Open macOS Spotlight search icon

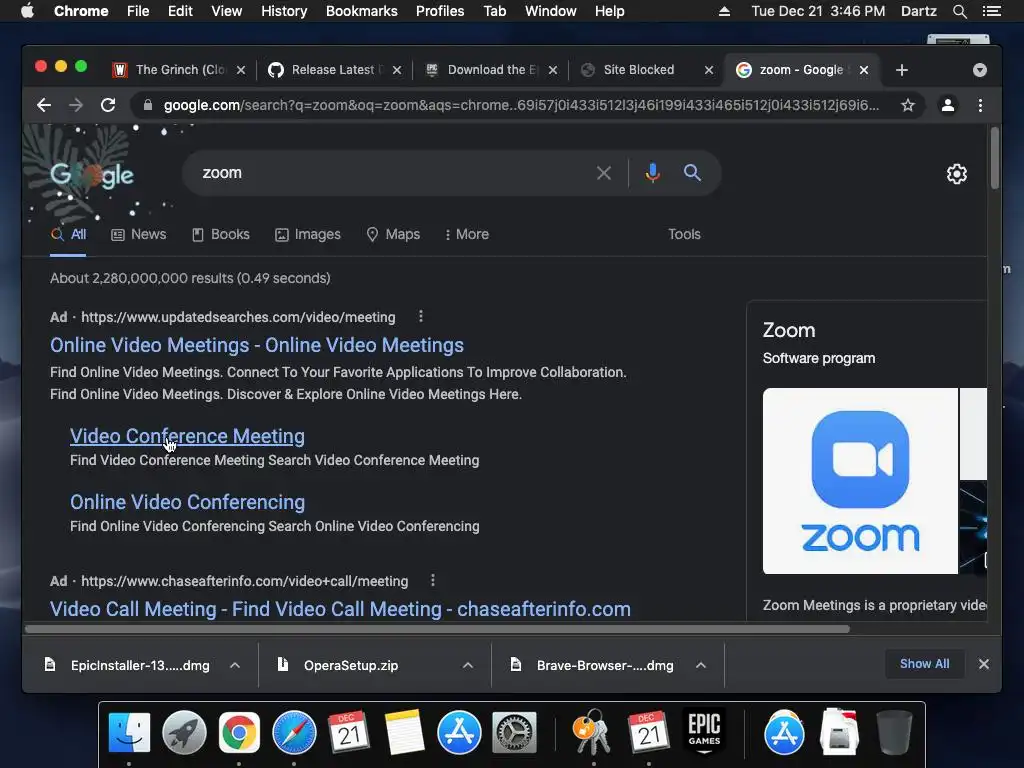959,11
